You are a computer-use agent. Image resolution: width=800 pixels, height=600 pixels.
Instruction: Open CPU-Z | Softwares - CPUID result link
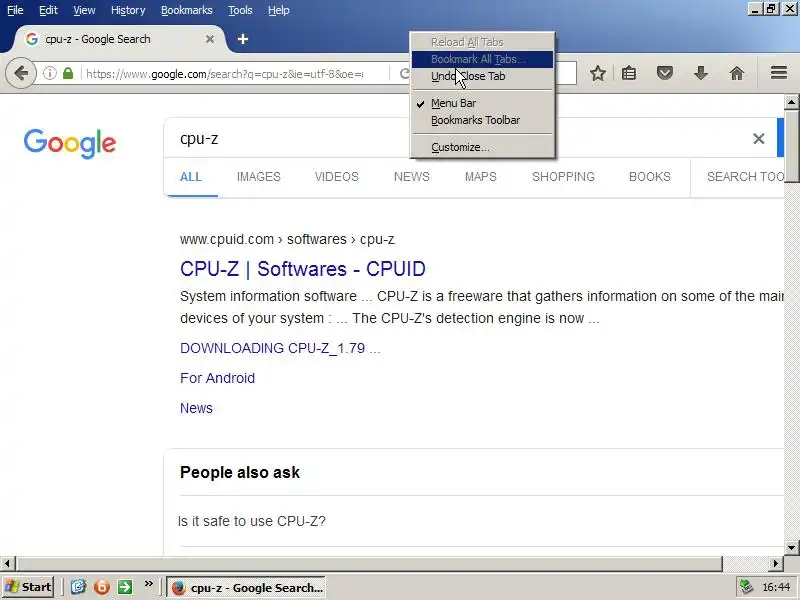coord(303,269)
